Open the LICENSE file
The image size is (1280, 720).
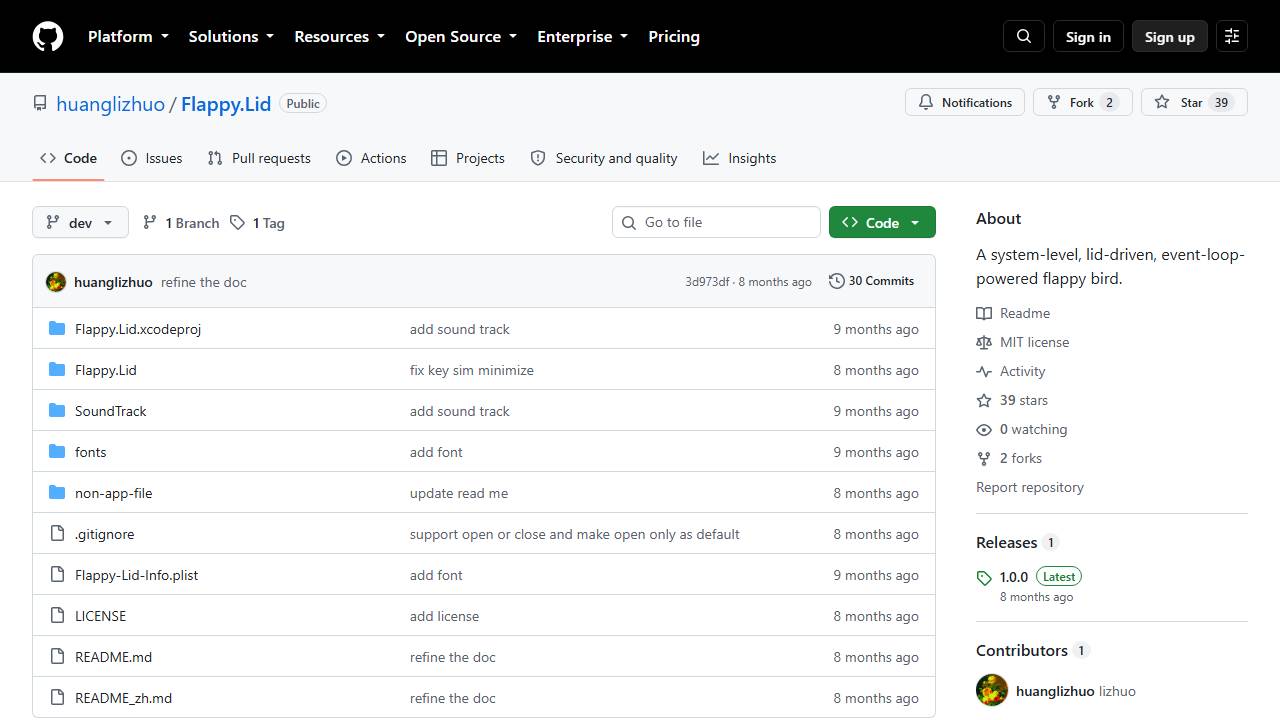pos(101,616)
